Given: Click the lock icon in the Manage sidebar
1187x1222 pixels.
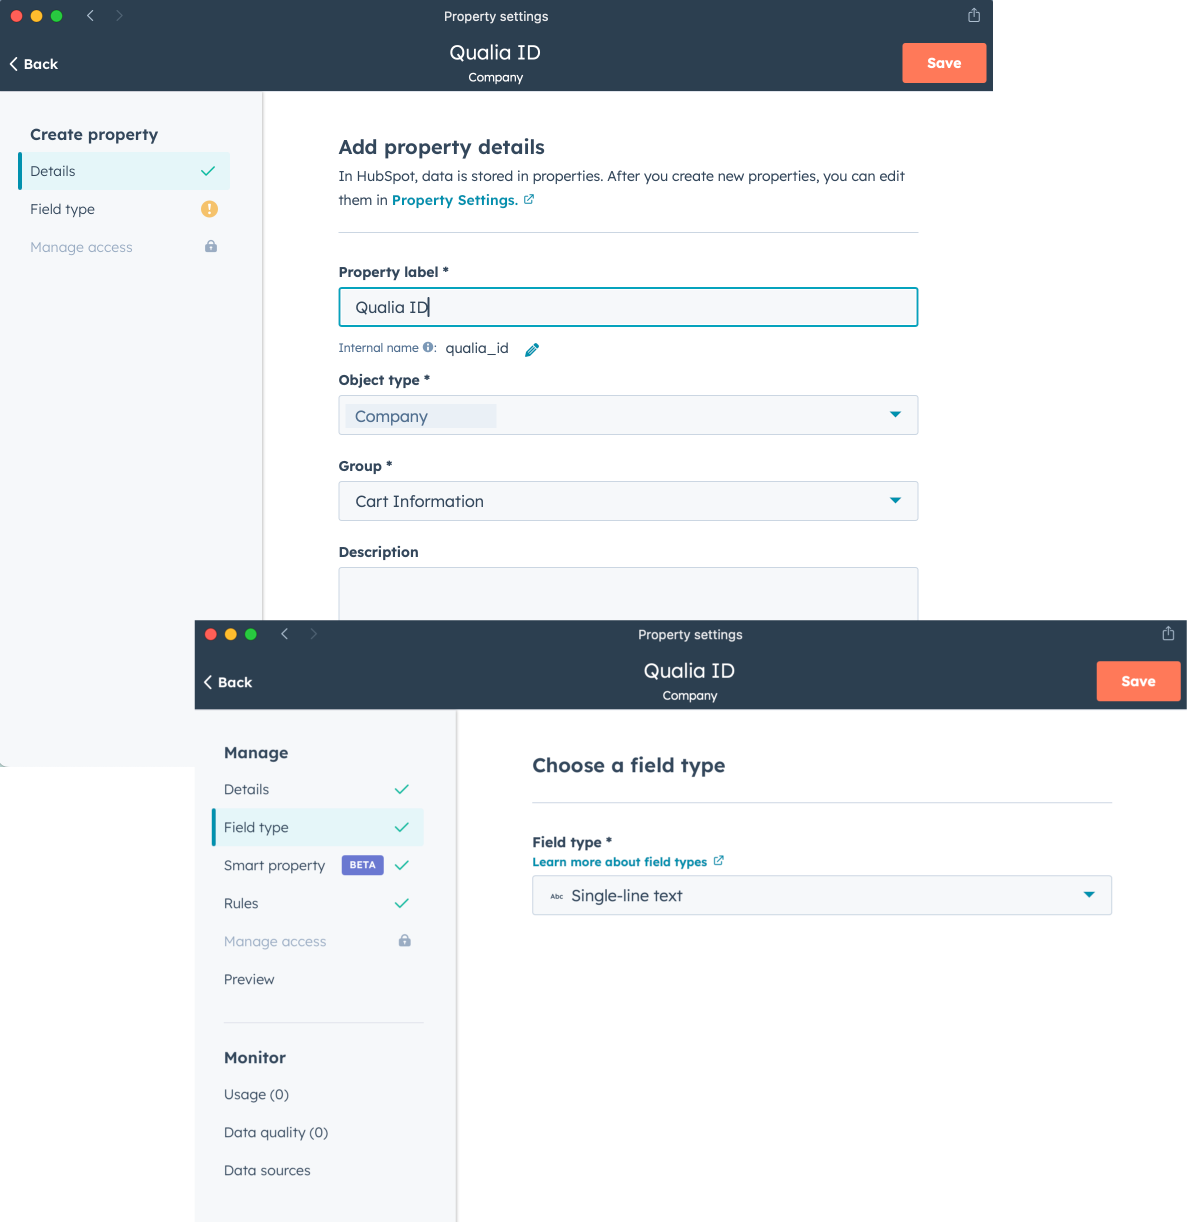Looking at the screenshot, I should [x=405, y=940].
